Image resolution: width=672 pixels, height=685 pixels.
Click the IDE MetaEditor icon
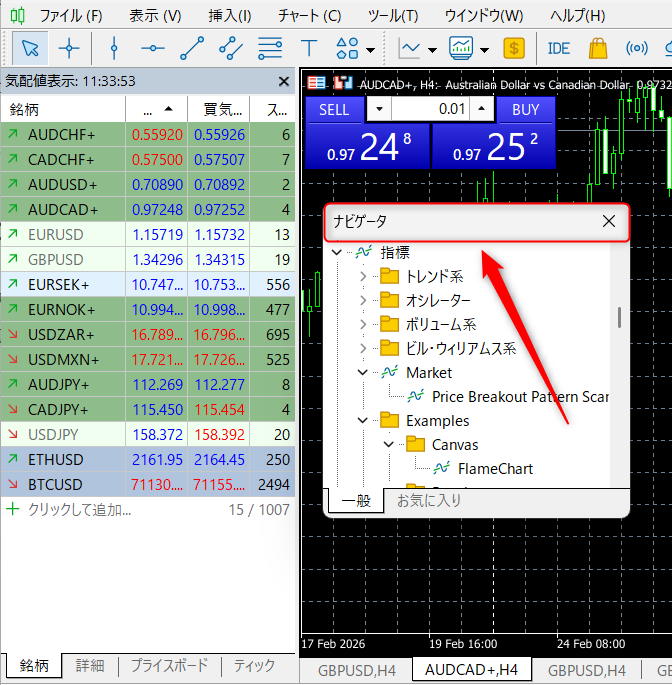click(558, 47)
